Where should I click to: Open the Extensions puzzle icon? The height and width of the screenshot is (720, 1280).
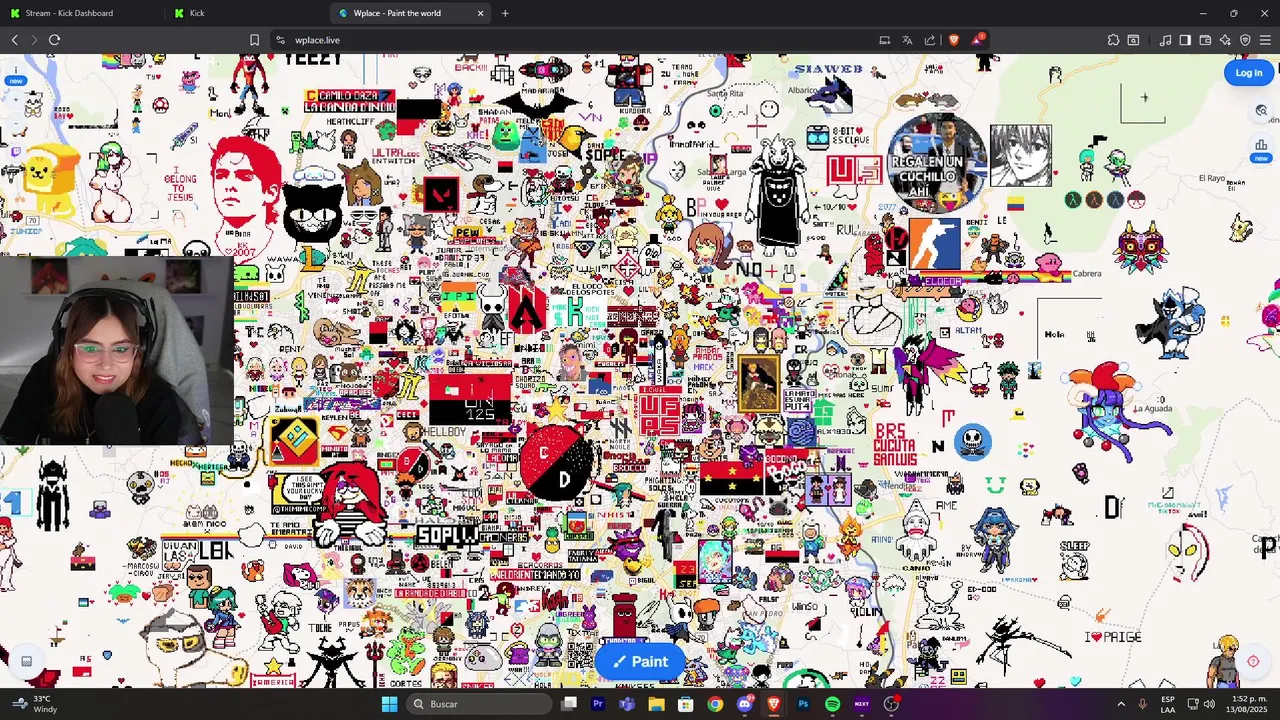(1113, 40)
